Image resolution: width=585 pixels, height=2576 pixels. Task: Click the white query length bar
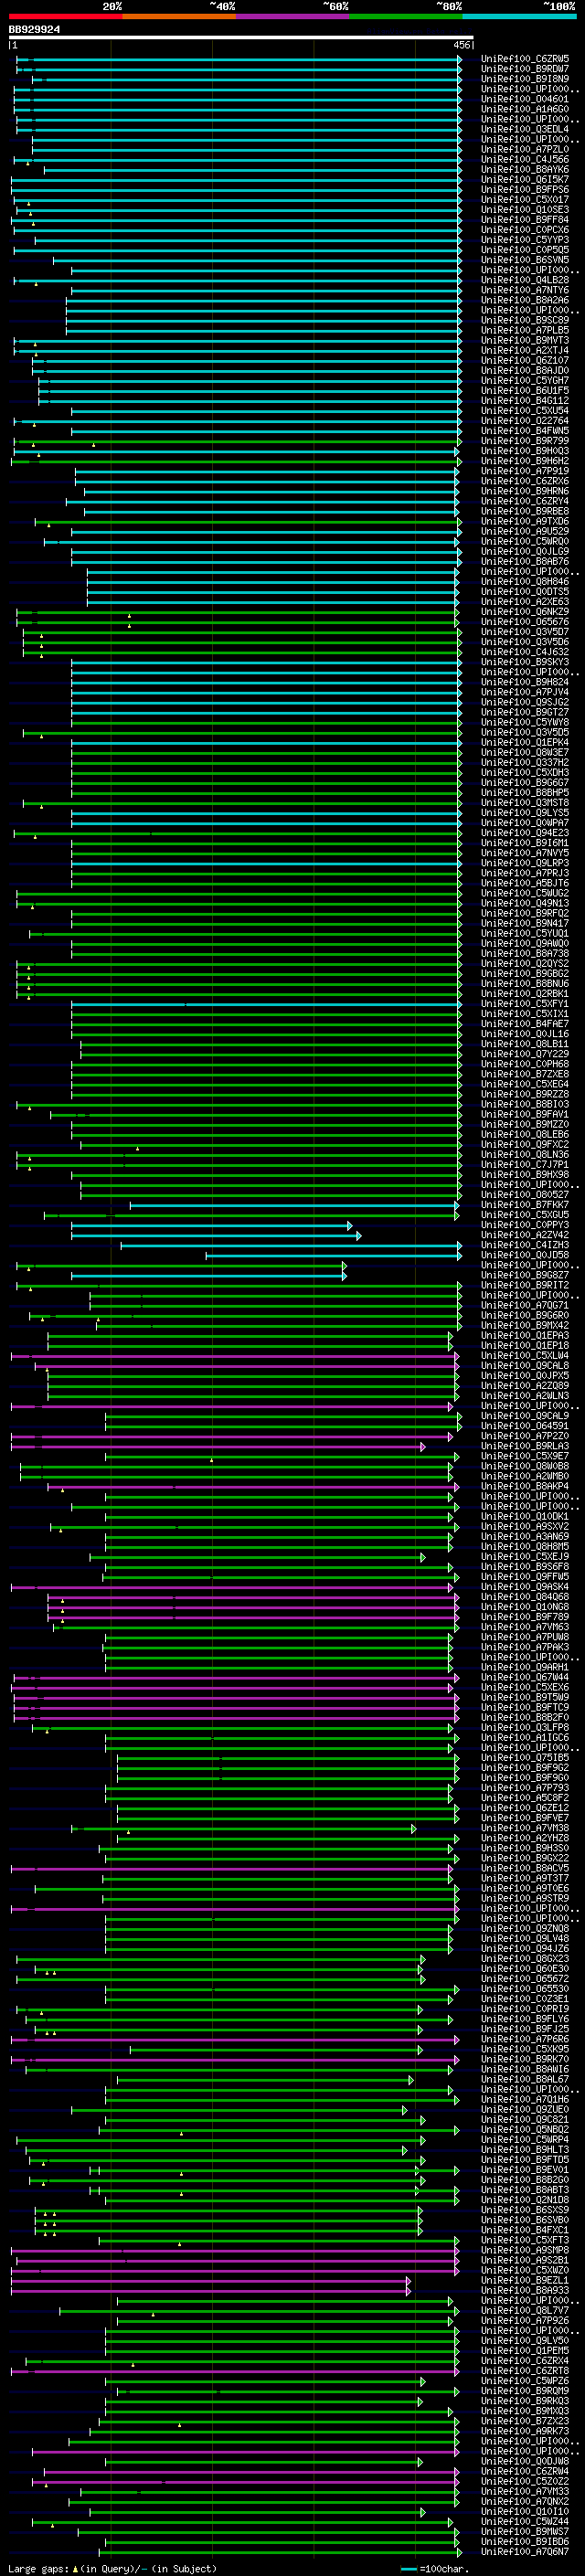pos(241,38)
